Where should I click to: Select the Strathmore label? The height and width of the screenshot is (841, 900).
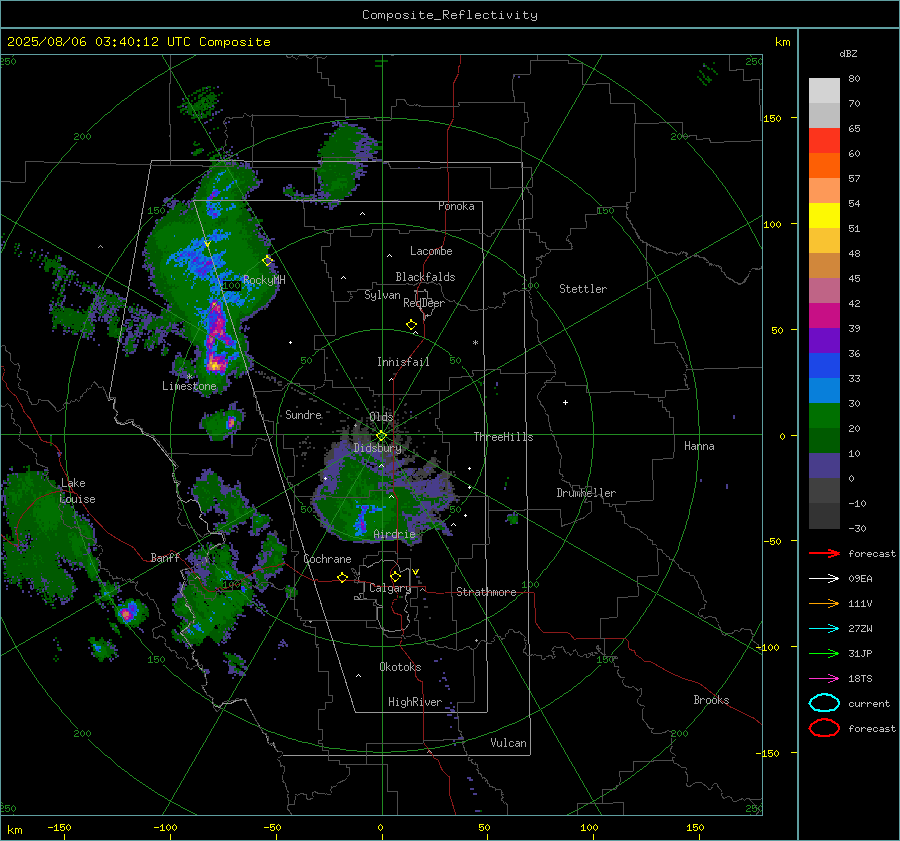point(486,592)
